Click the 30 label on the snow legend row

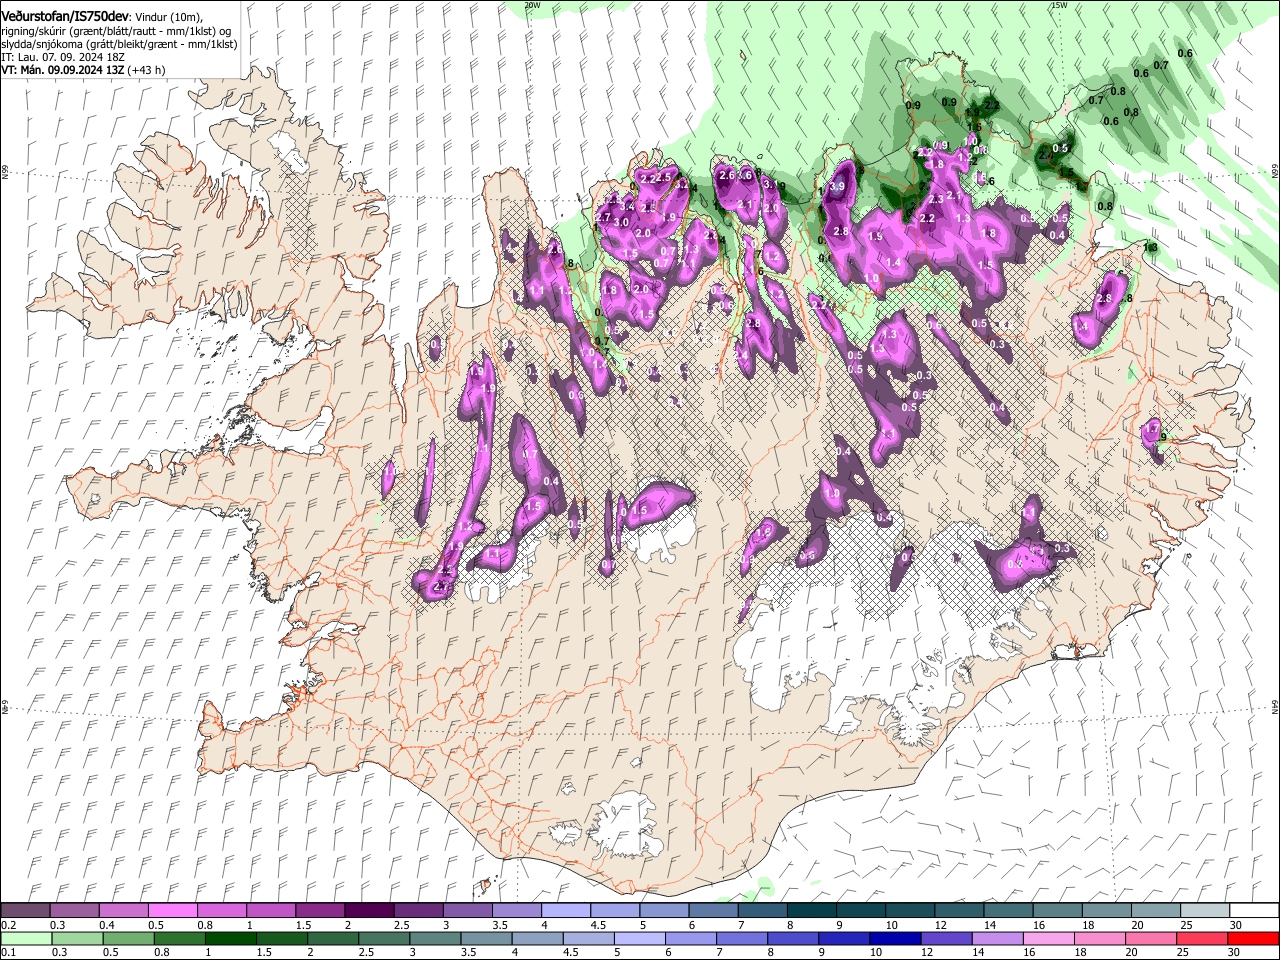point(1235,925)
